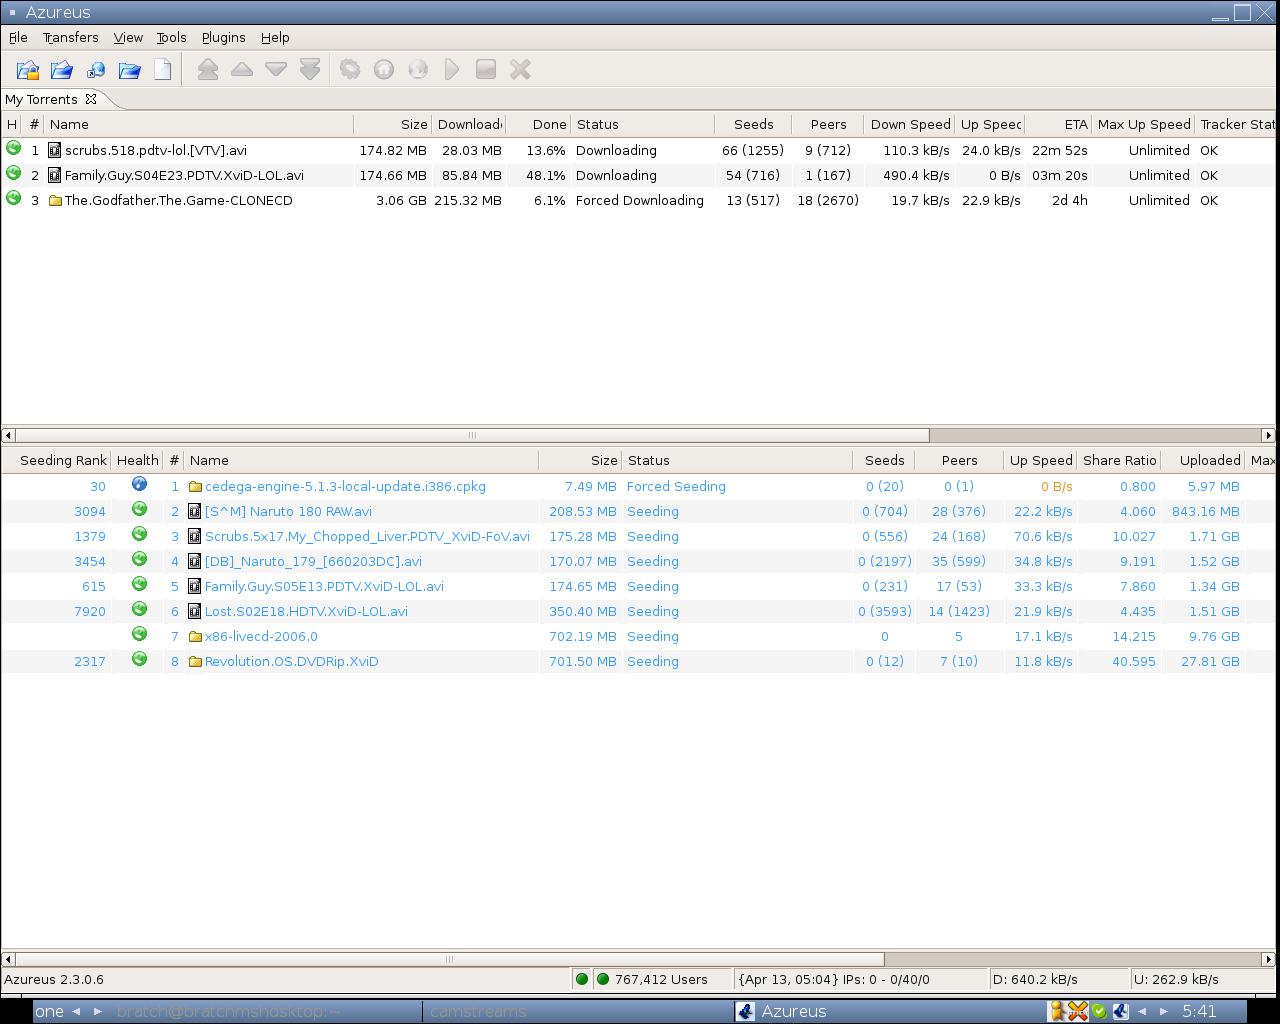
Task: Click the Move up arrow toolbar icon
Action: click(242, 70)
